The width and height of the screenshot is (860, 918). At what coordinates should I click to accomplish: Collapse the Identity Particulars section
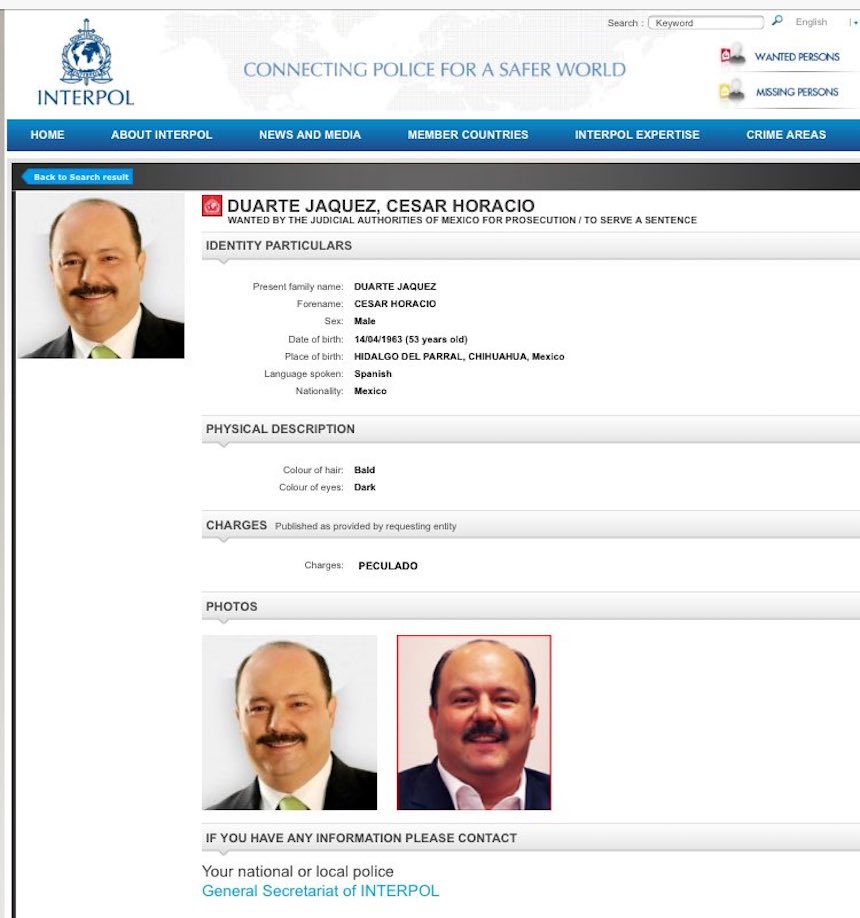tap(279, 245)
